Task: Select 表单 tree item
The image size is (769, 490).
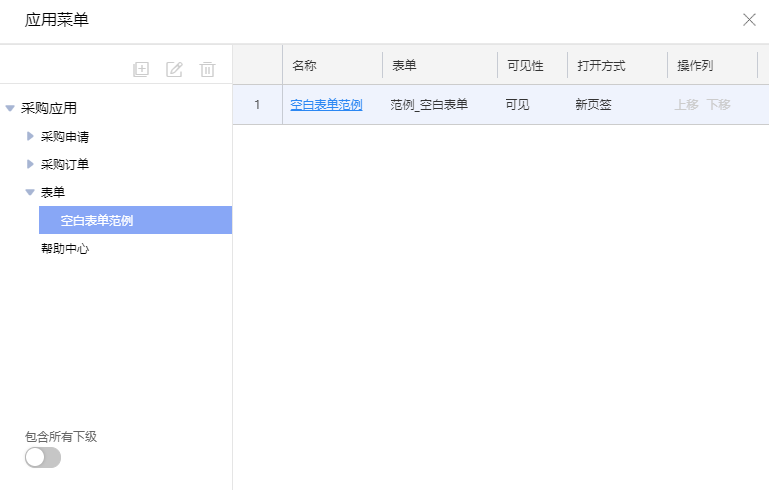Action: pos(52,192)
